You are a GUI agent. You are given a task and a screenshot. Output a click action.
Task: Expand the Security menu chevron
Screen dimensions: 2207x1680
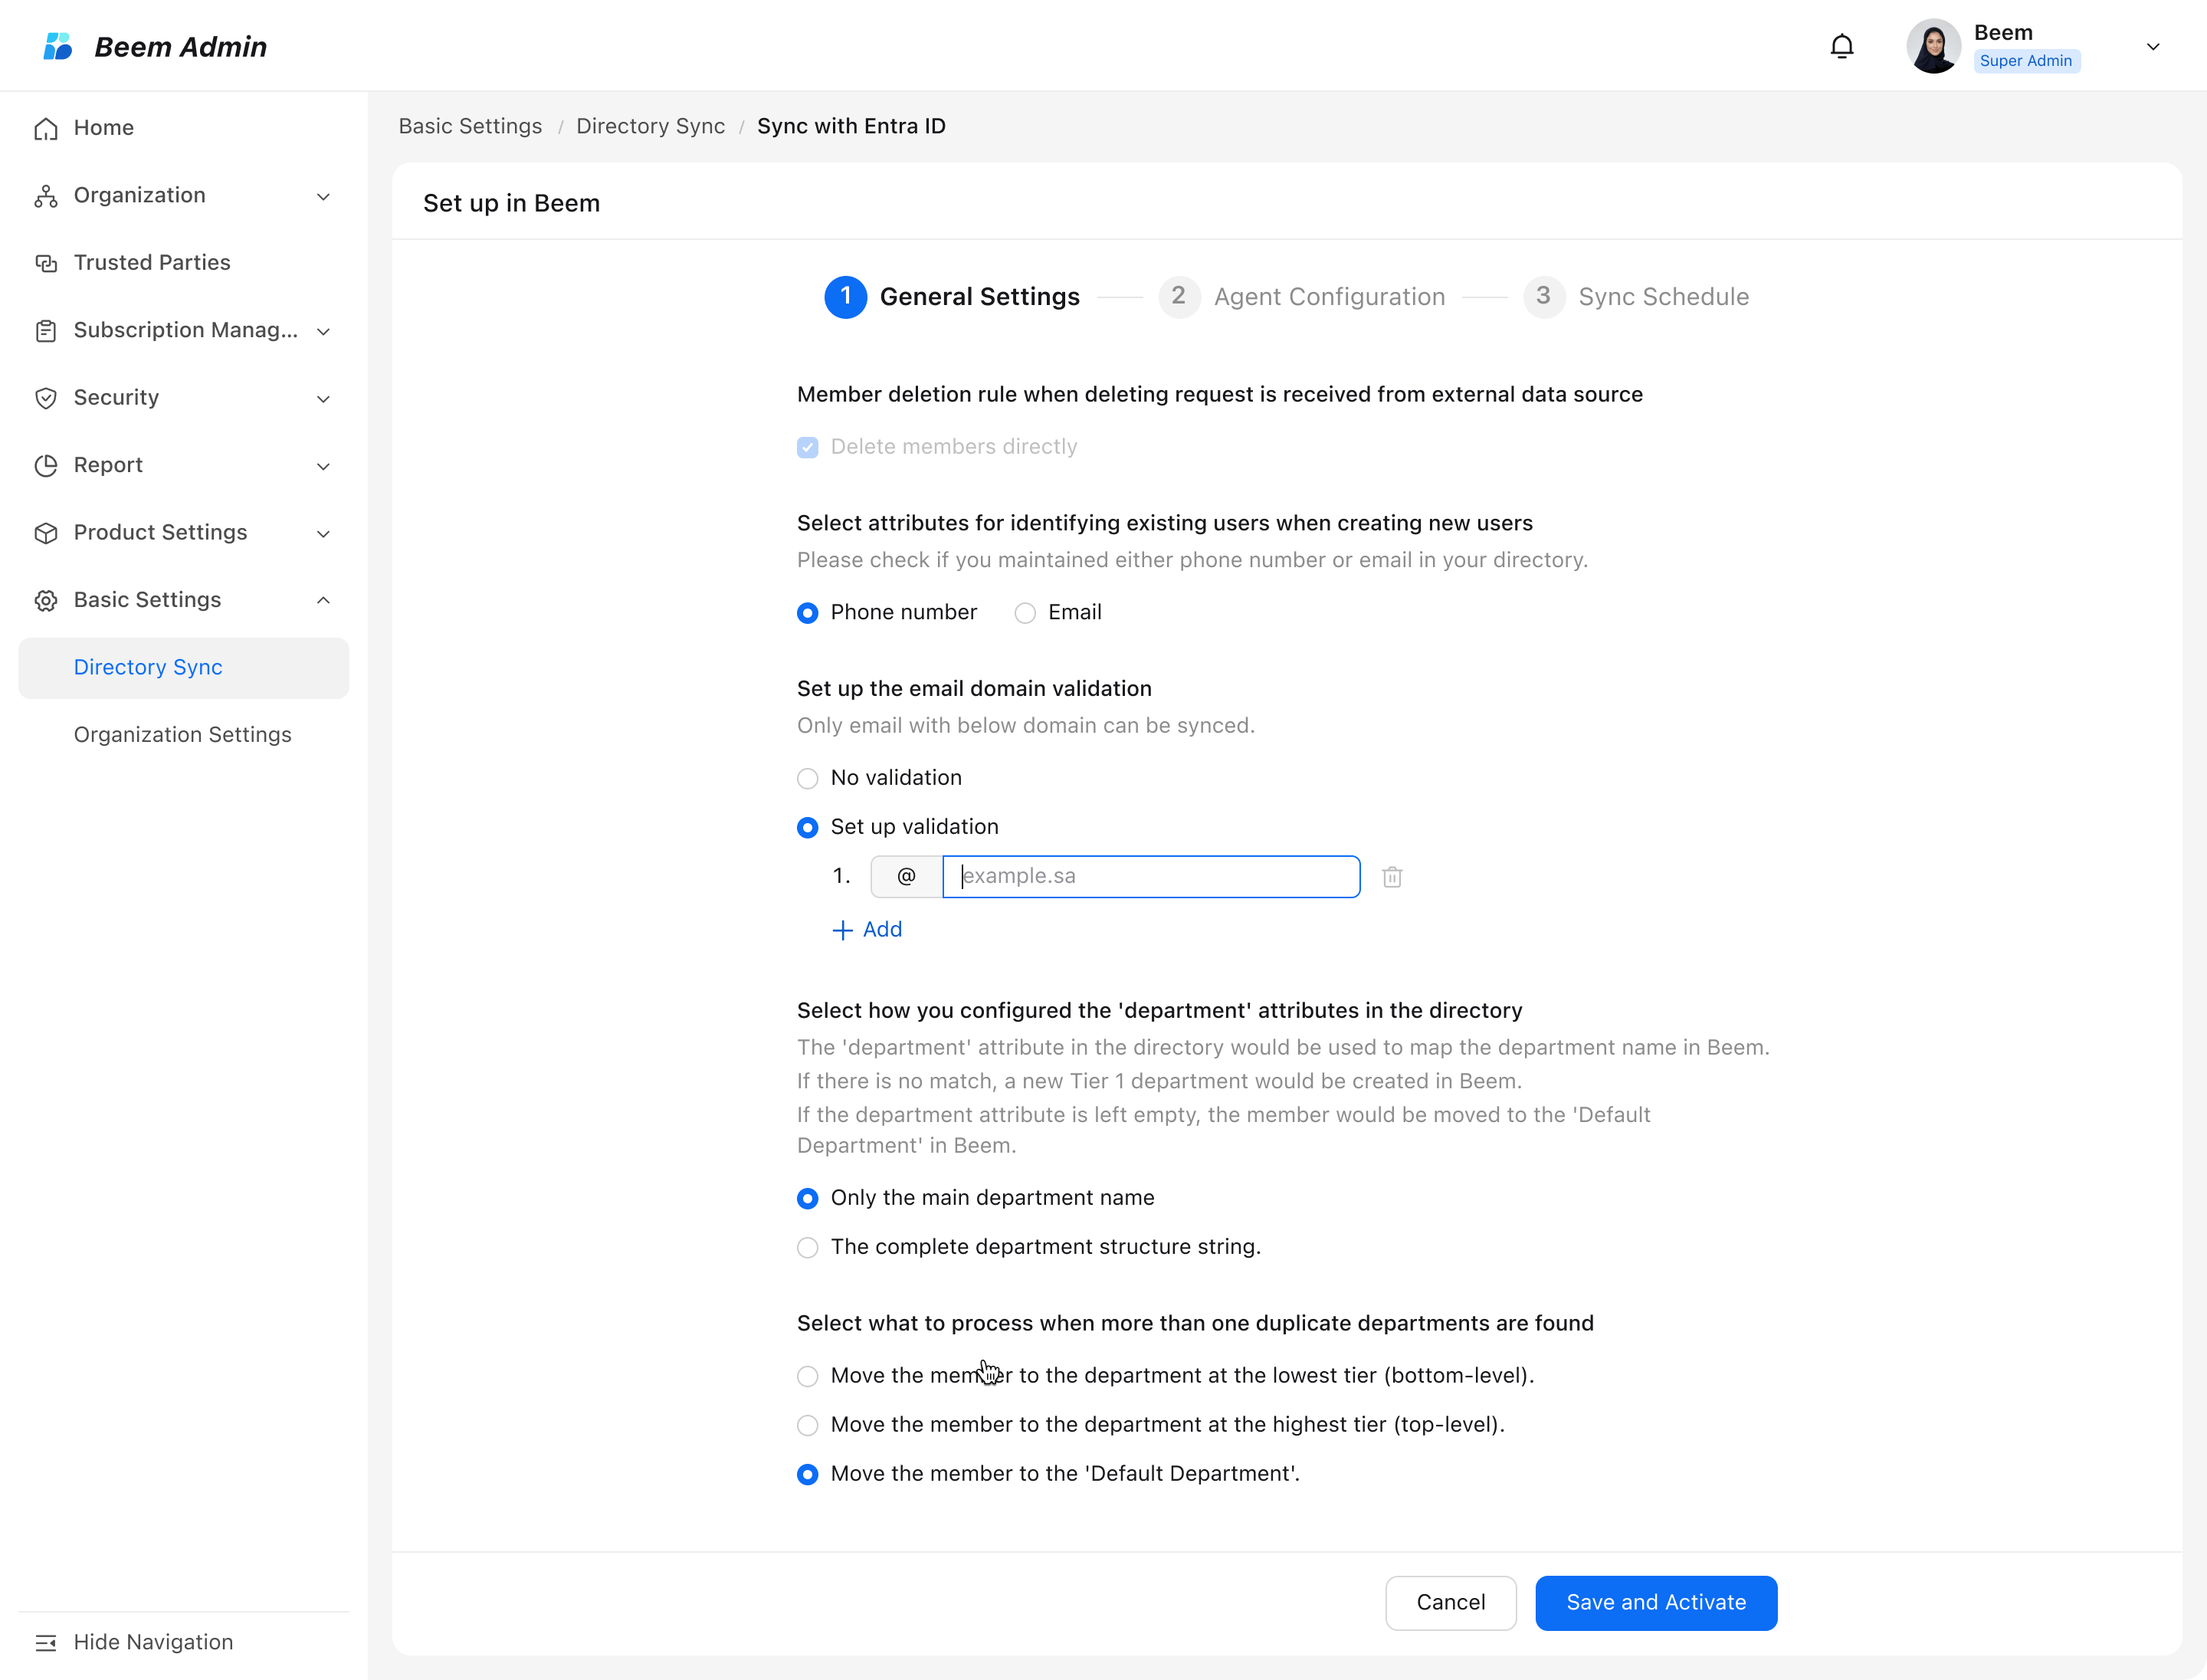point(323,398)
